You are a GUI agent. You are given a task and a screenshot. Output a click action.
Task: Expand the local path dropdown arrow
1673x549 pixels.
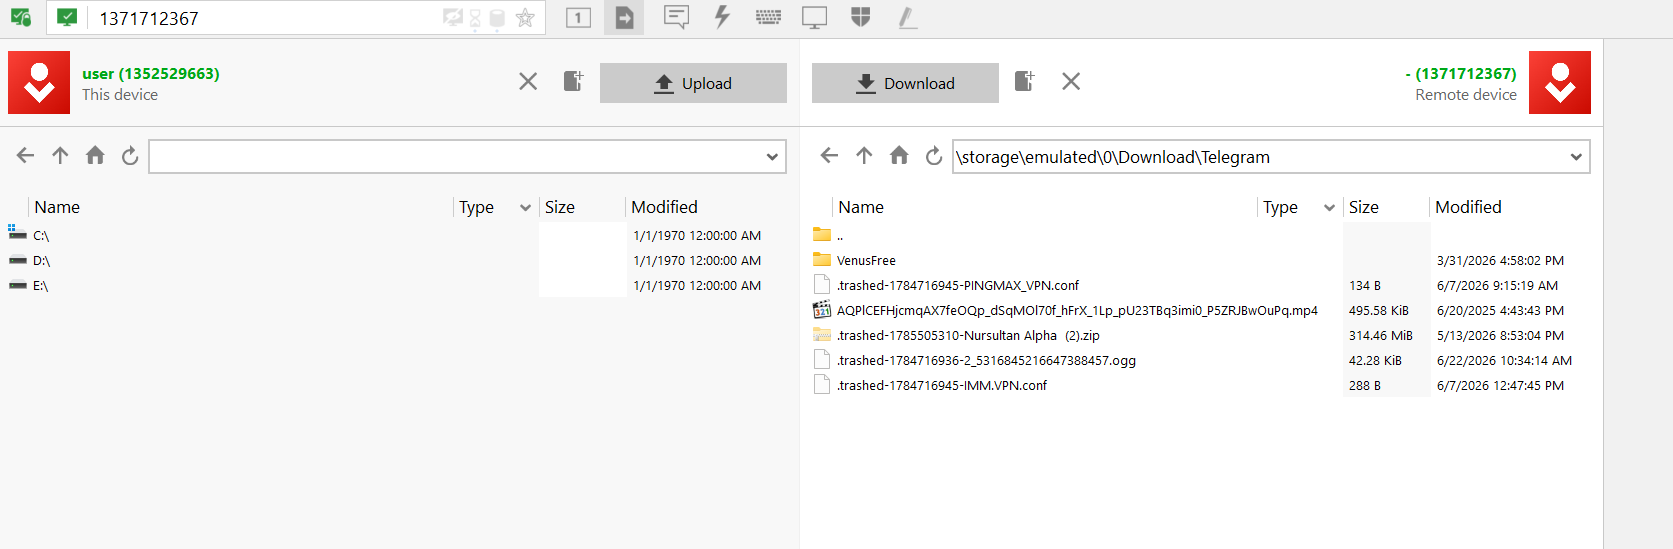coord(772,157)
